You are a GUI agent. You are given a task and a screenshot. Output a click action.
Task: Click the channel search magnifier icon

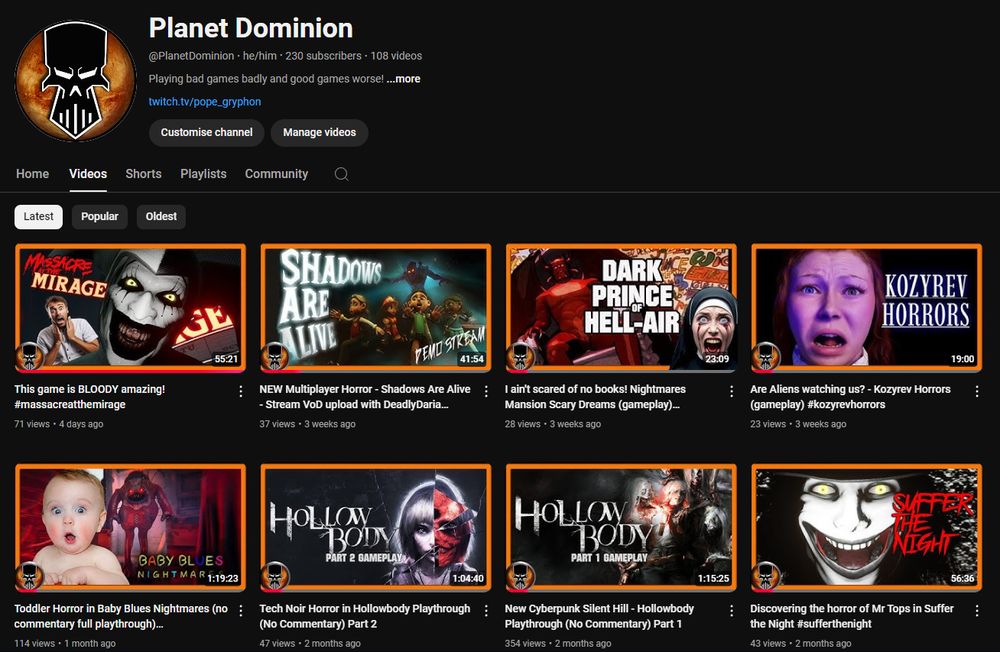click(341, 174)
